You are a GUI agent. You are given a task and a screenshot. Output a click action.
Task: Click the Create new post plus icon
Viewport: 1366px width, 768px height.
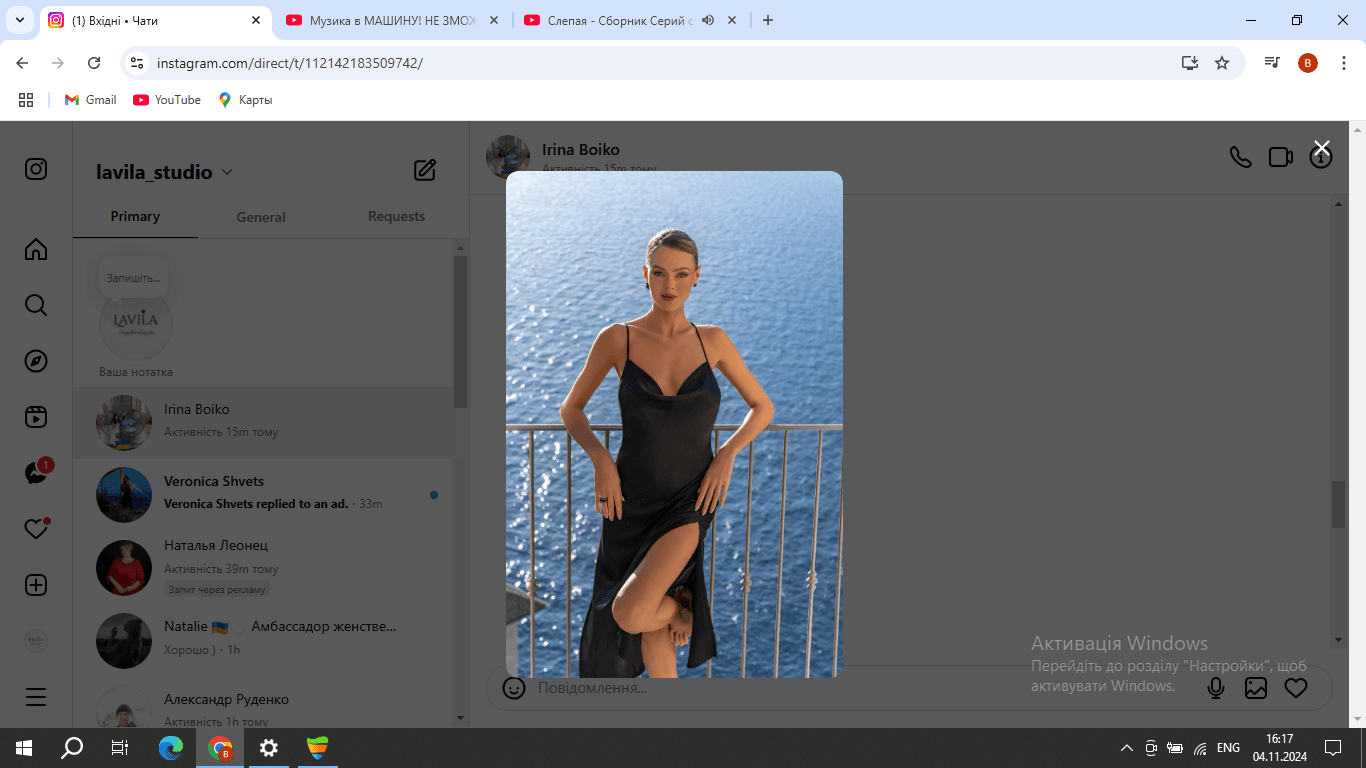[x=36, y=585]
